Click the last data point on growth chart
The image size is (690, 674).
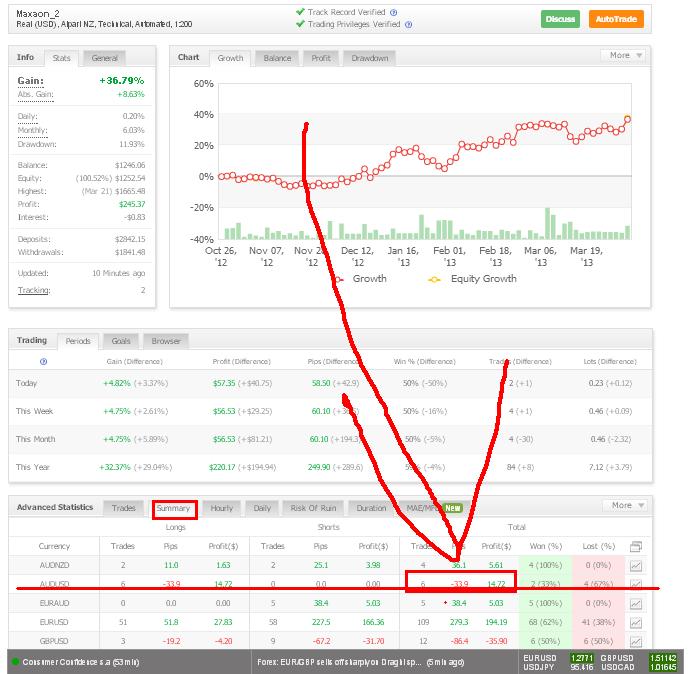tap(628, 119)
